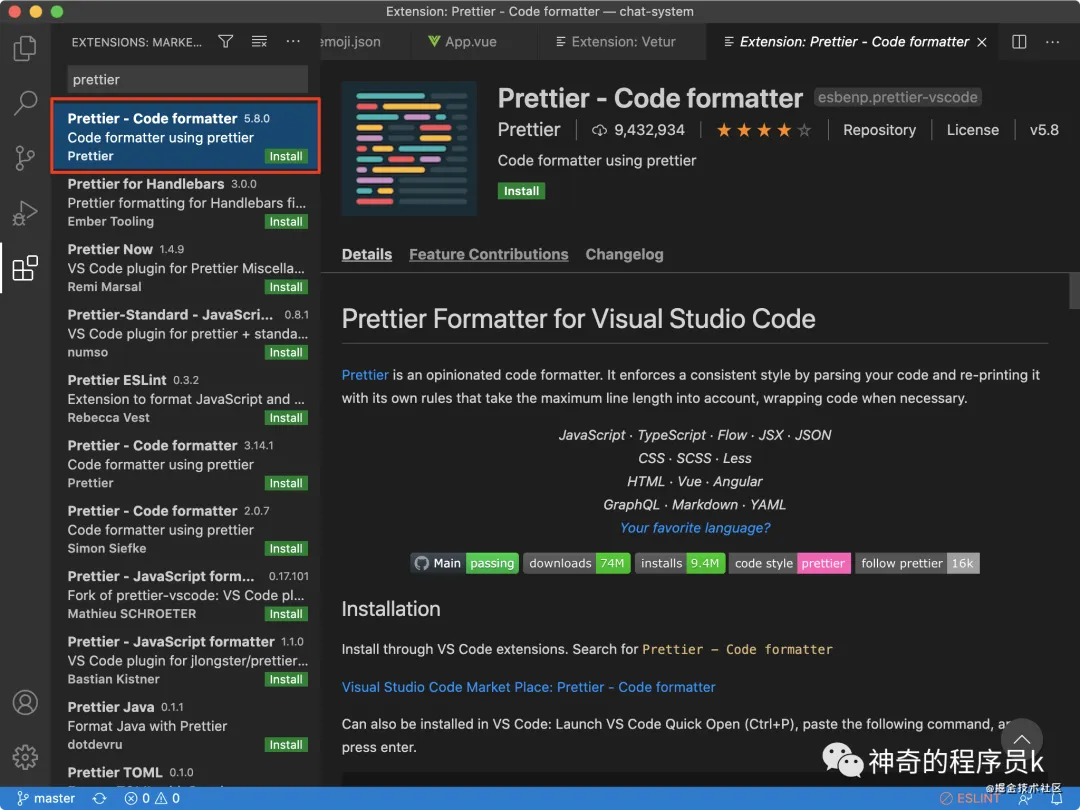Open the master branch picker in status bar
The width and height of the screenshot is (1080, 810).
pyautogui.click(x=46, y=799)
